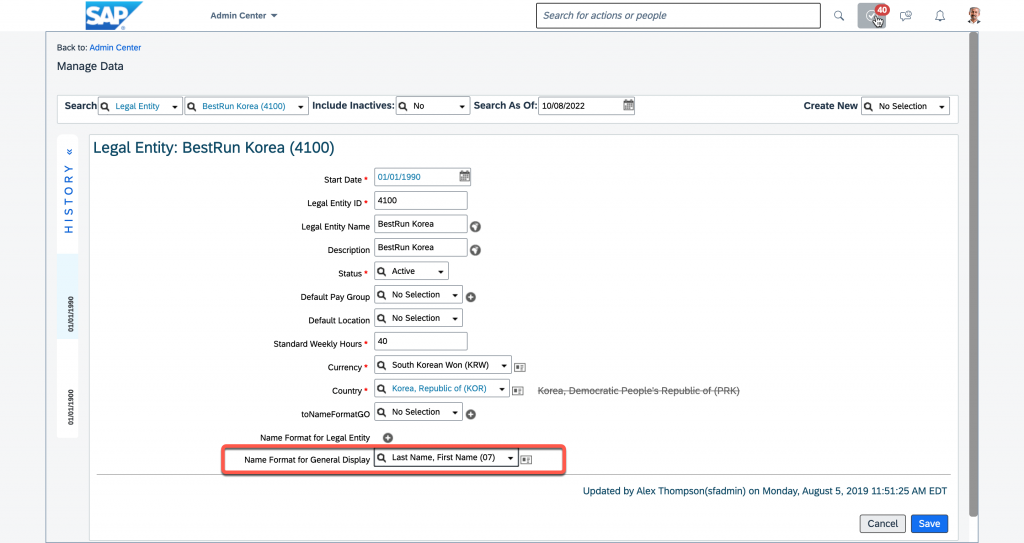Viewport: 1024px width, 543px height.
Task: Click the Description field
Action: [x=421, y=248]
